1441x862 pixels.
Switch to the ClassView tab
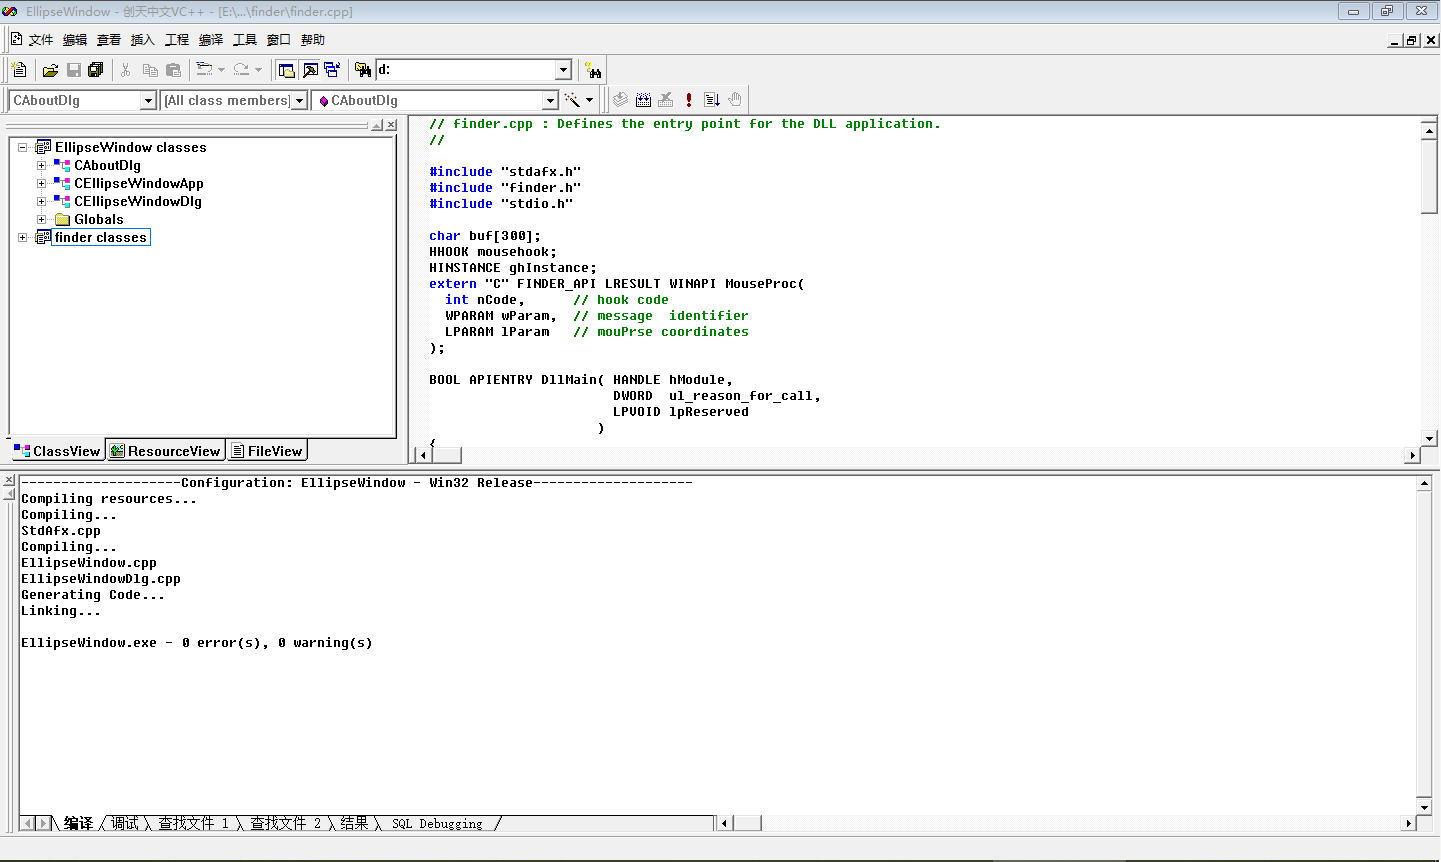[57, 451]
